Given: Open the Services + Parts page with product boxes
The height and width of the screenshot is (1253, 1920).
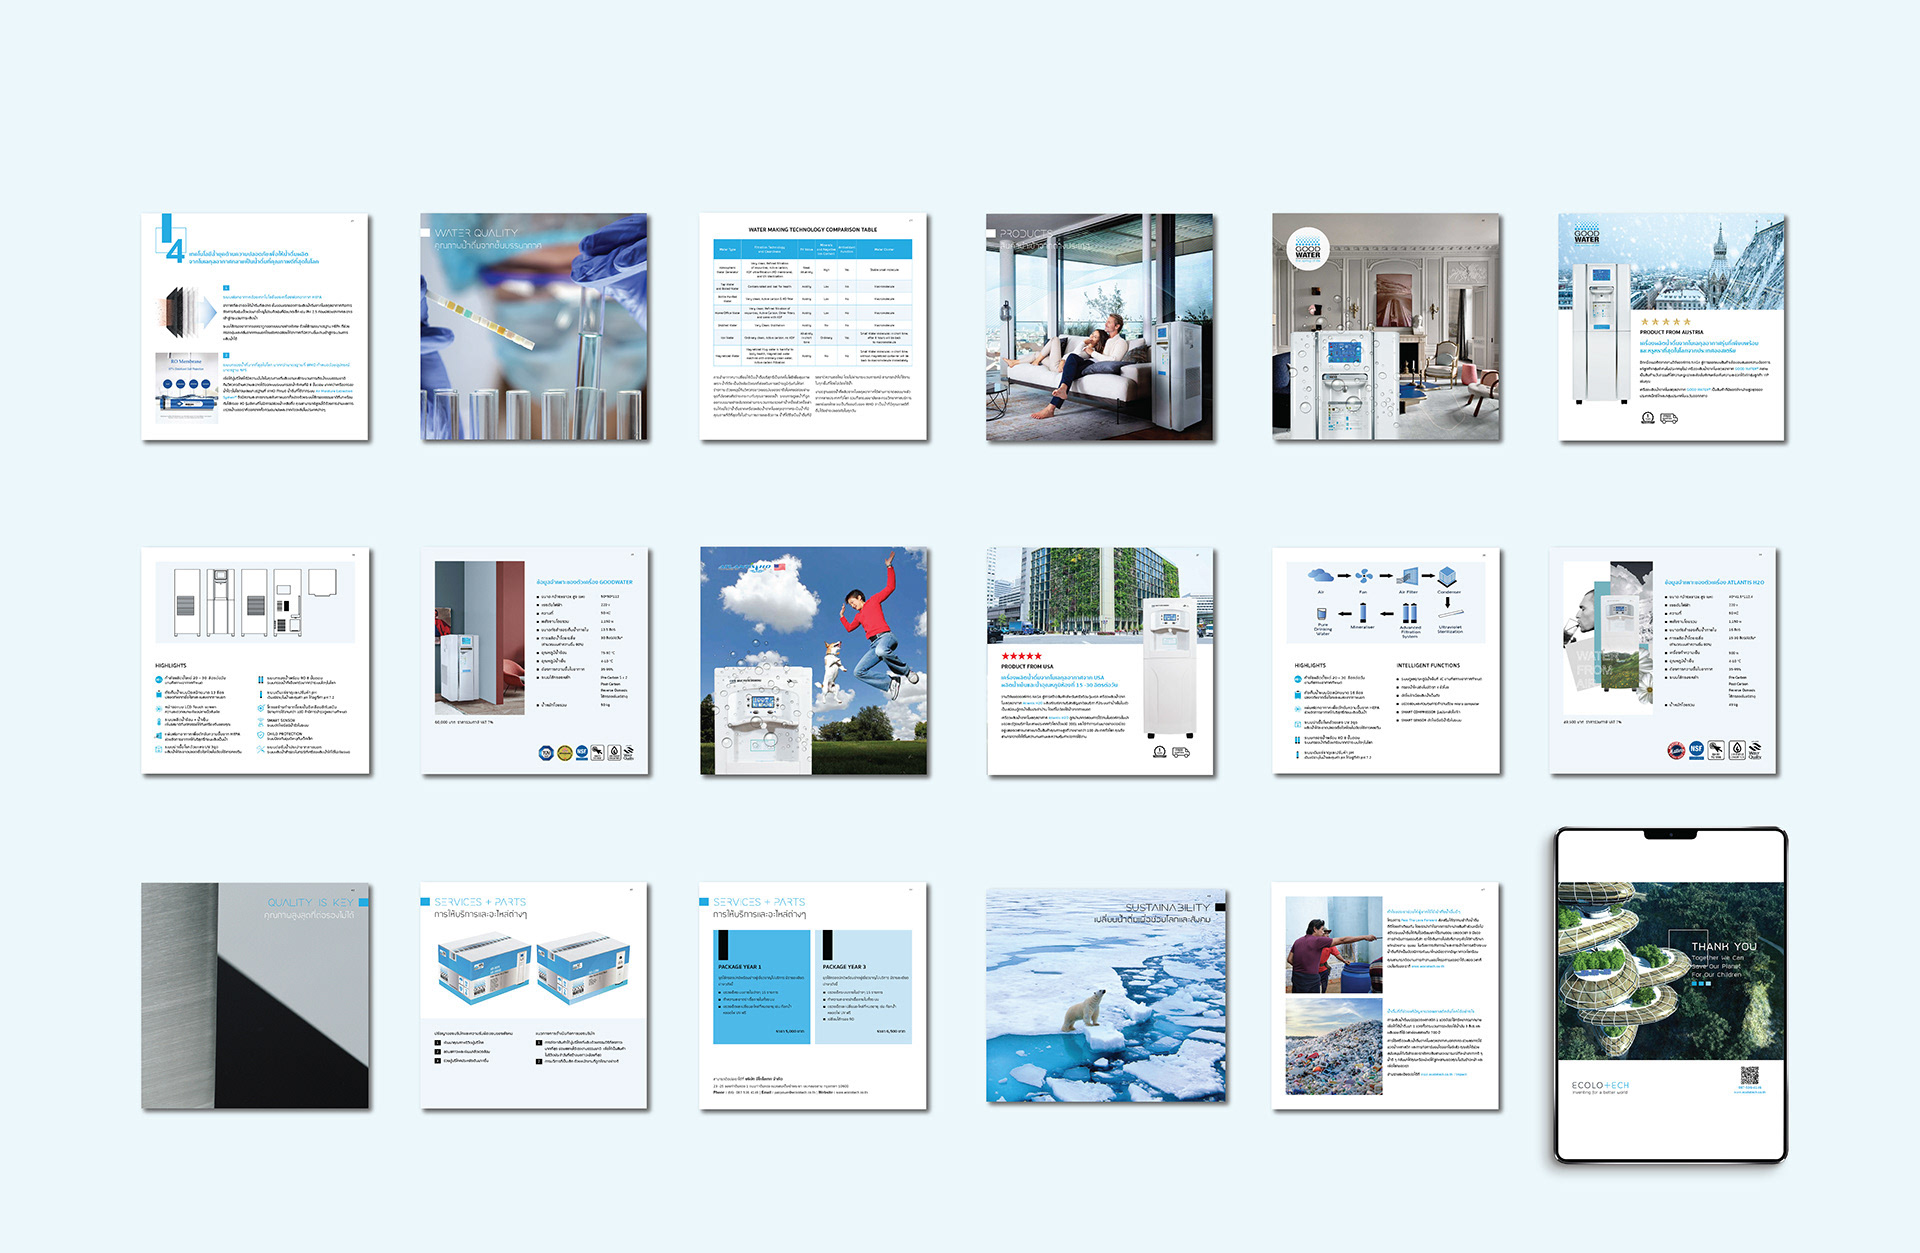Looking at the screenshot, I should pos(534,997).
